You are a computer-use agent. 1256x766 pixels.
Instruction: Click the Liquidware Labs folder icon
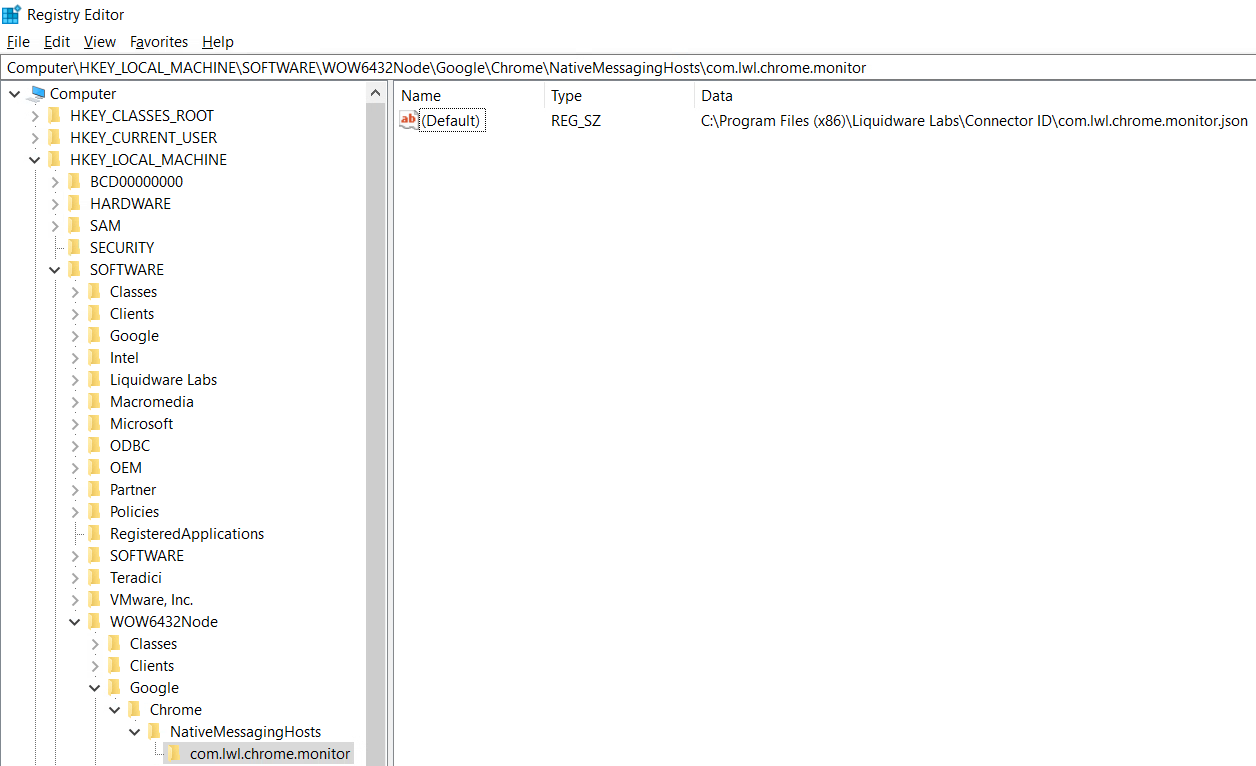(93, 379)
